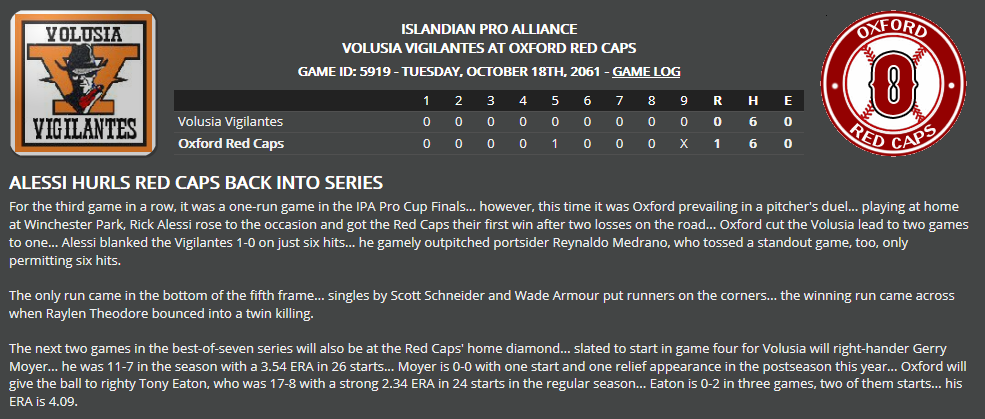Click Volusia Vigilantes at Oxford Red Caps heading
The image size is (985, 419).
coord(489,48)
